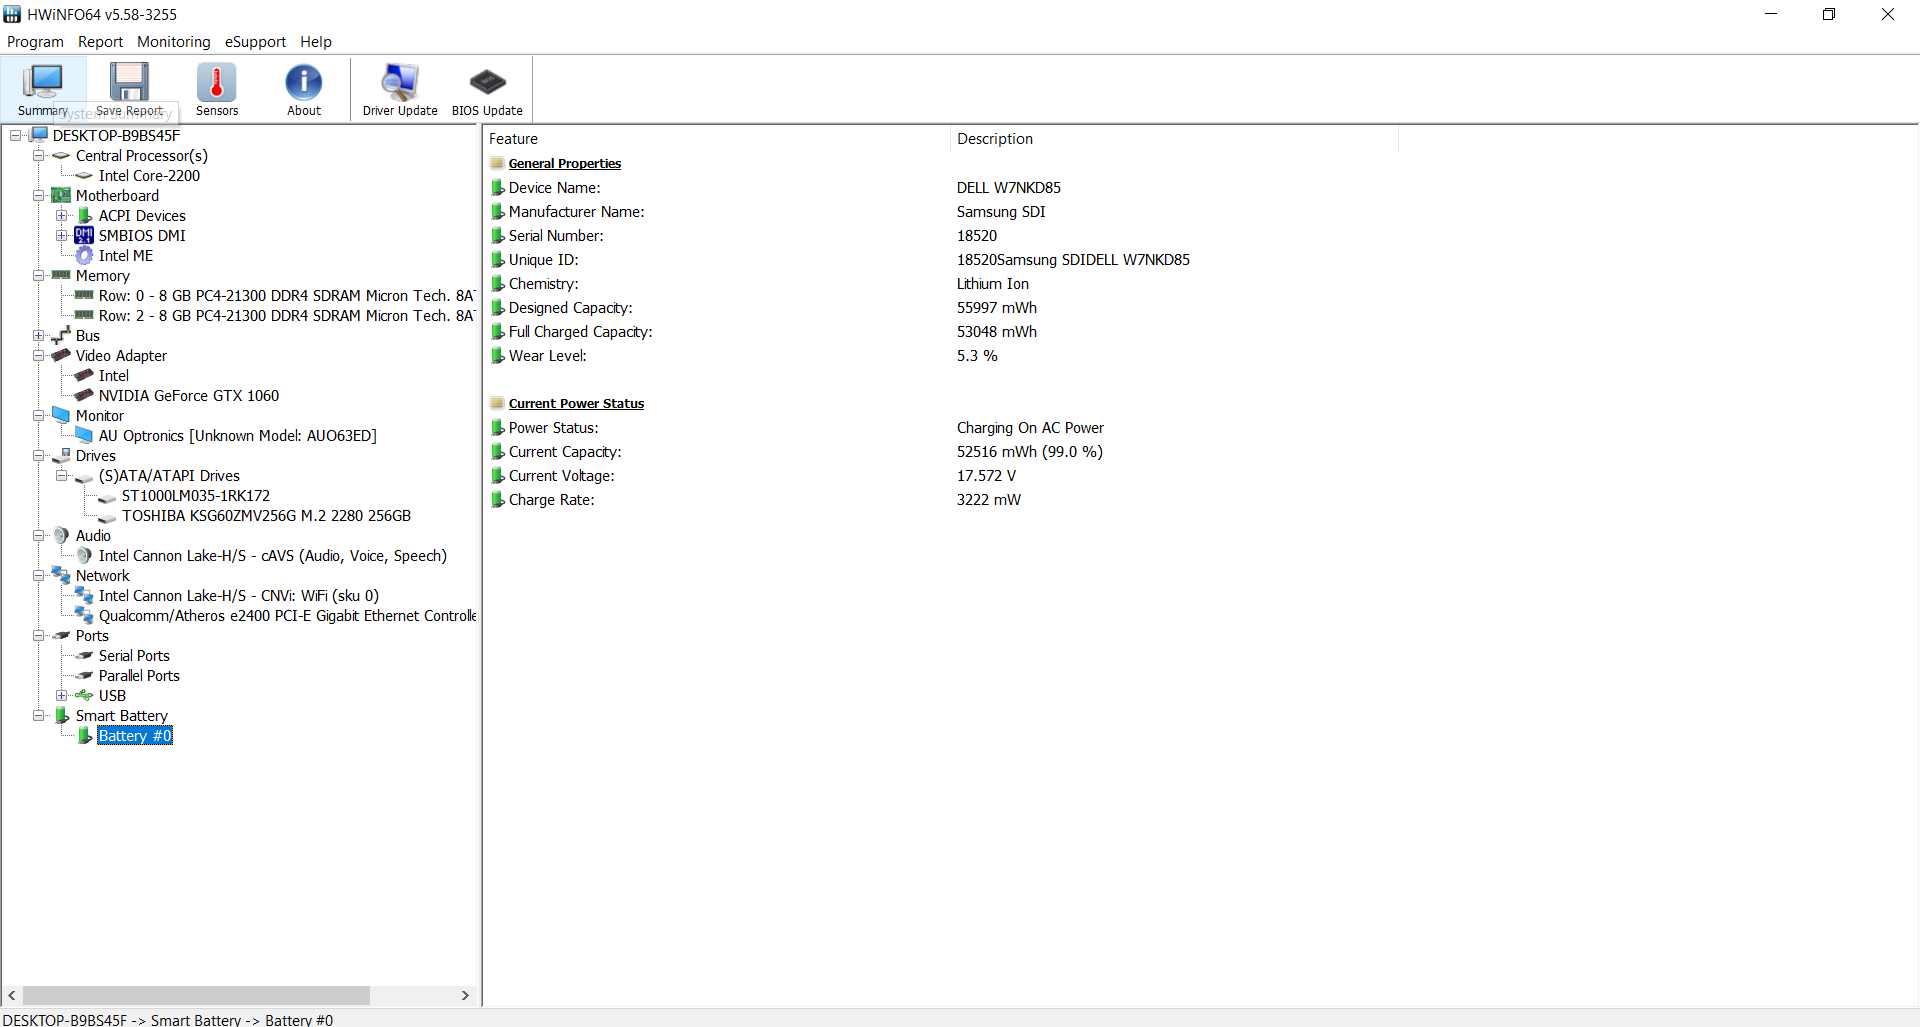Click the ACPI Devices icon
The height and width of the screenshot is (1027, 1920).
point(85,215)
